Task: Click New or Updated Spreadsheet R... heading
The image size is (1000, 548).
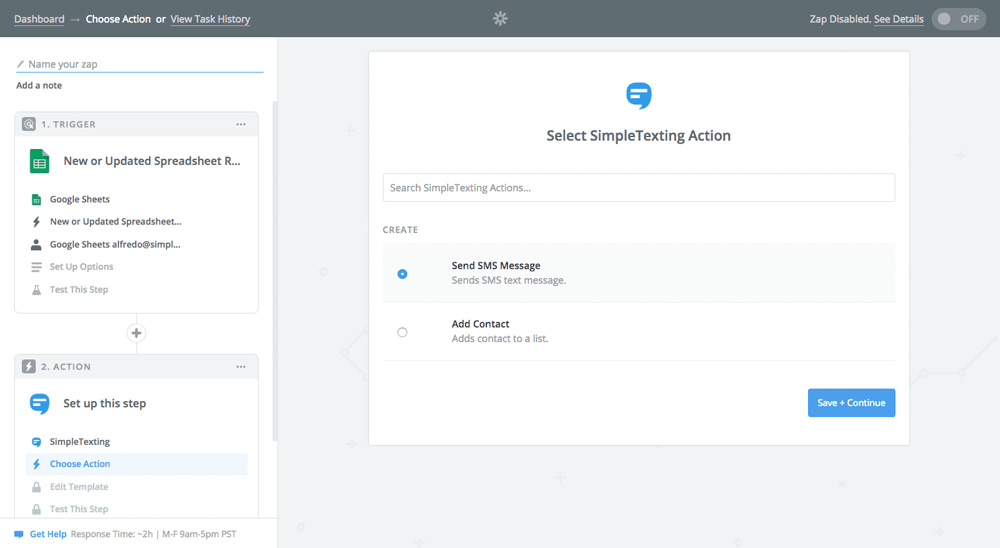Action: pos(152,161)
